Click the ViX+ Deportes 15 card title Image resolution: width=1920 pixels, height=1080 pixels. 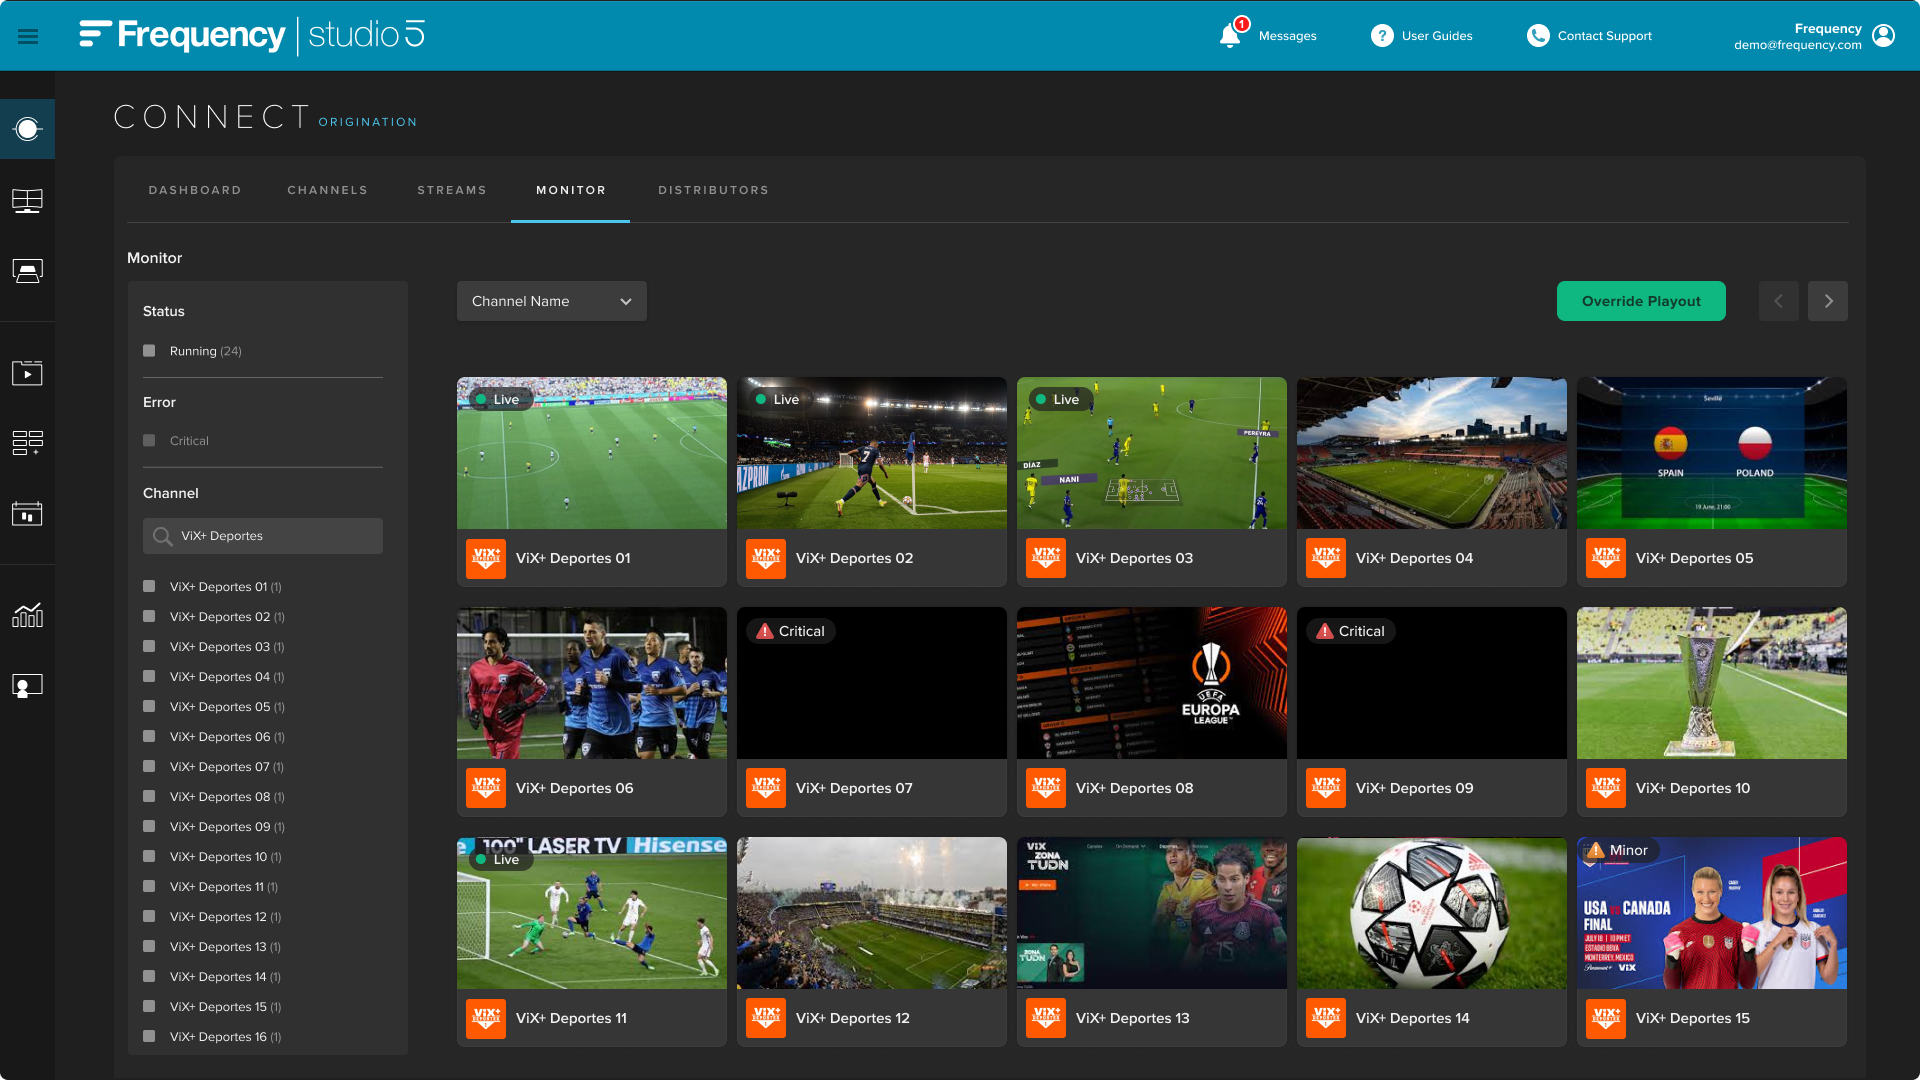pyautogui.click(x=1693, y=1018)
